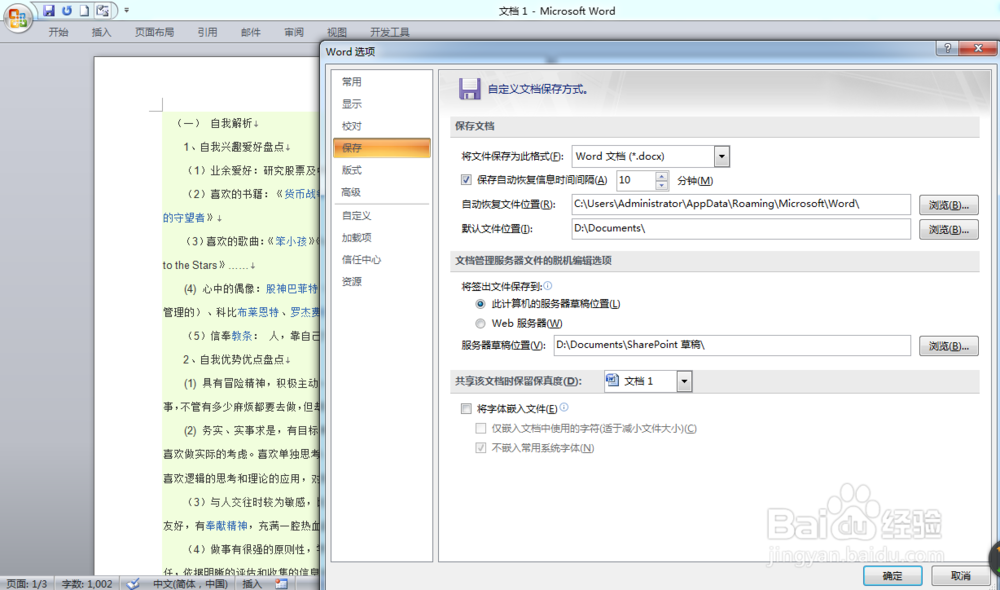Browse for server drafts location
The image size is (1000, 590).
948,346
